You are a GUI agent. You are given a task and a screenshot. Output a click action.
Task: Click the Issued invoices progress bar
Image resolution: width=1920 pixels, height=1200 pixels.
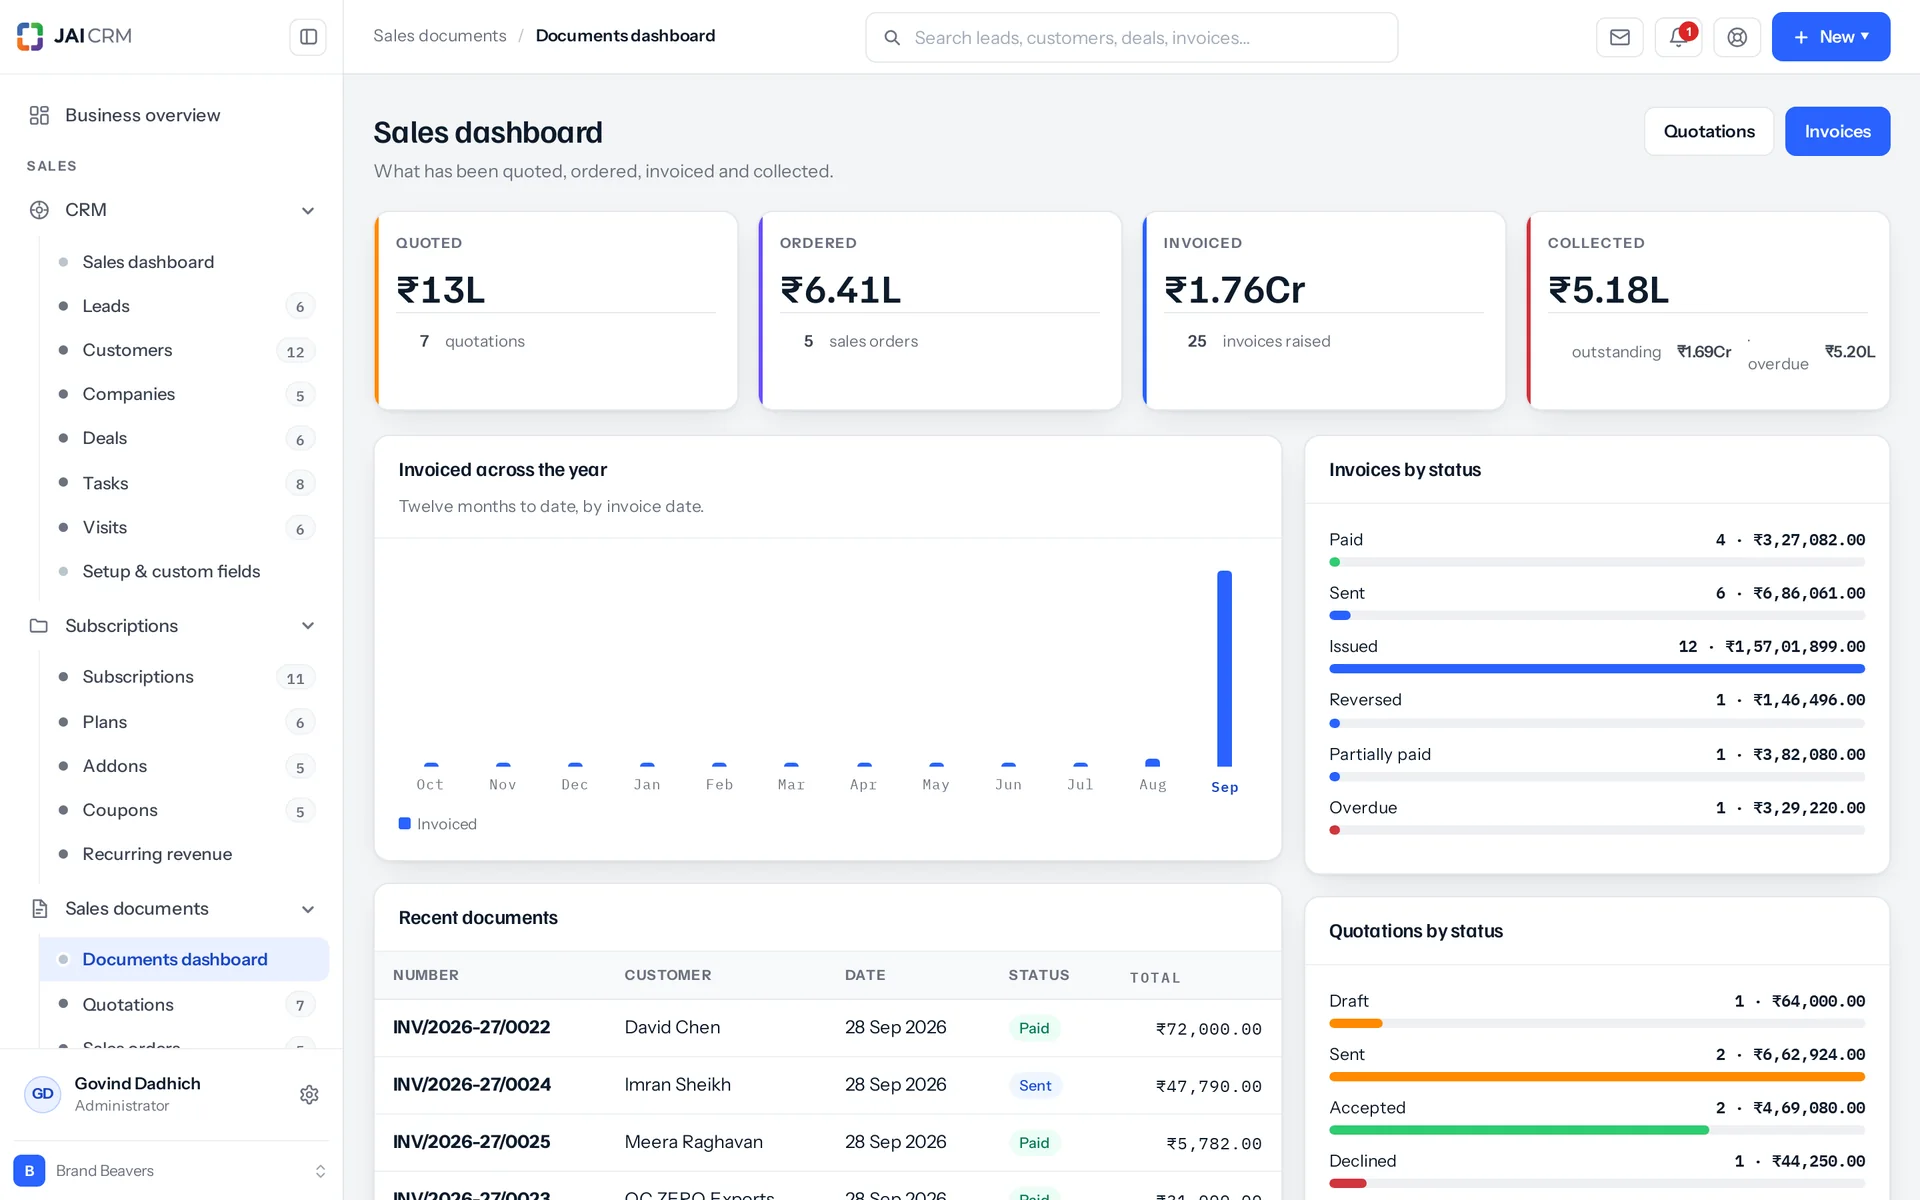[1597, 669]
